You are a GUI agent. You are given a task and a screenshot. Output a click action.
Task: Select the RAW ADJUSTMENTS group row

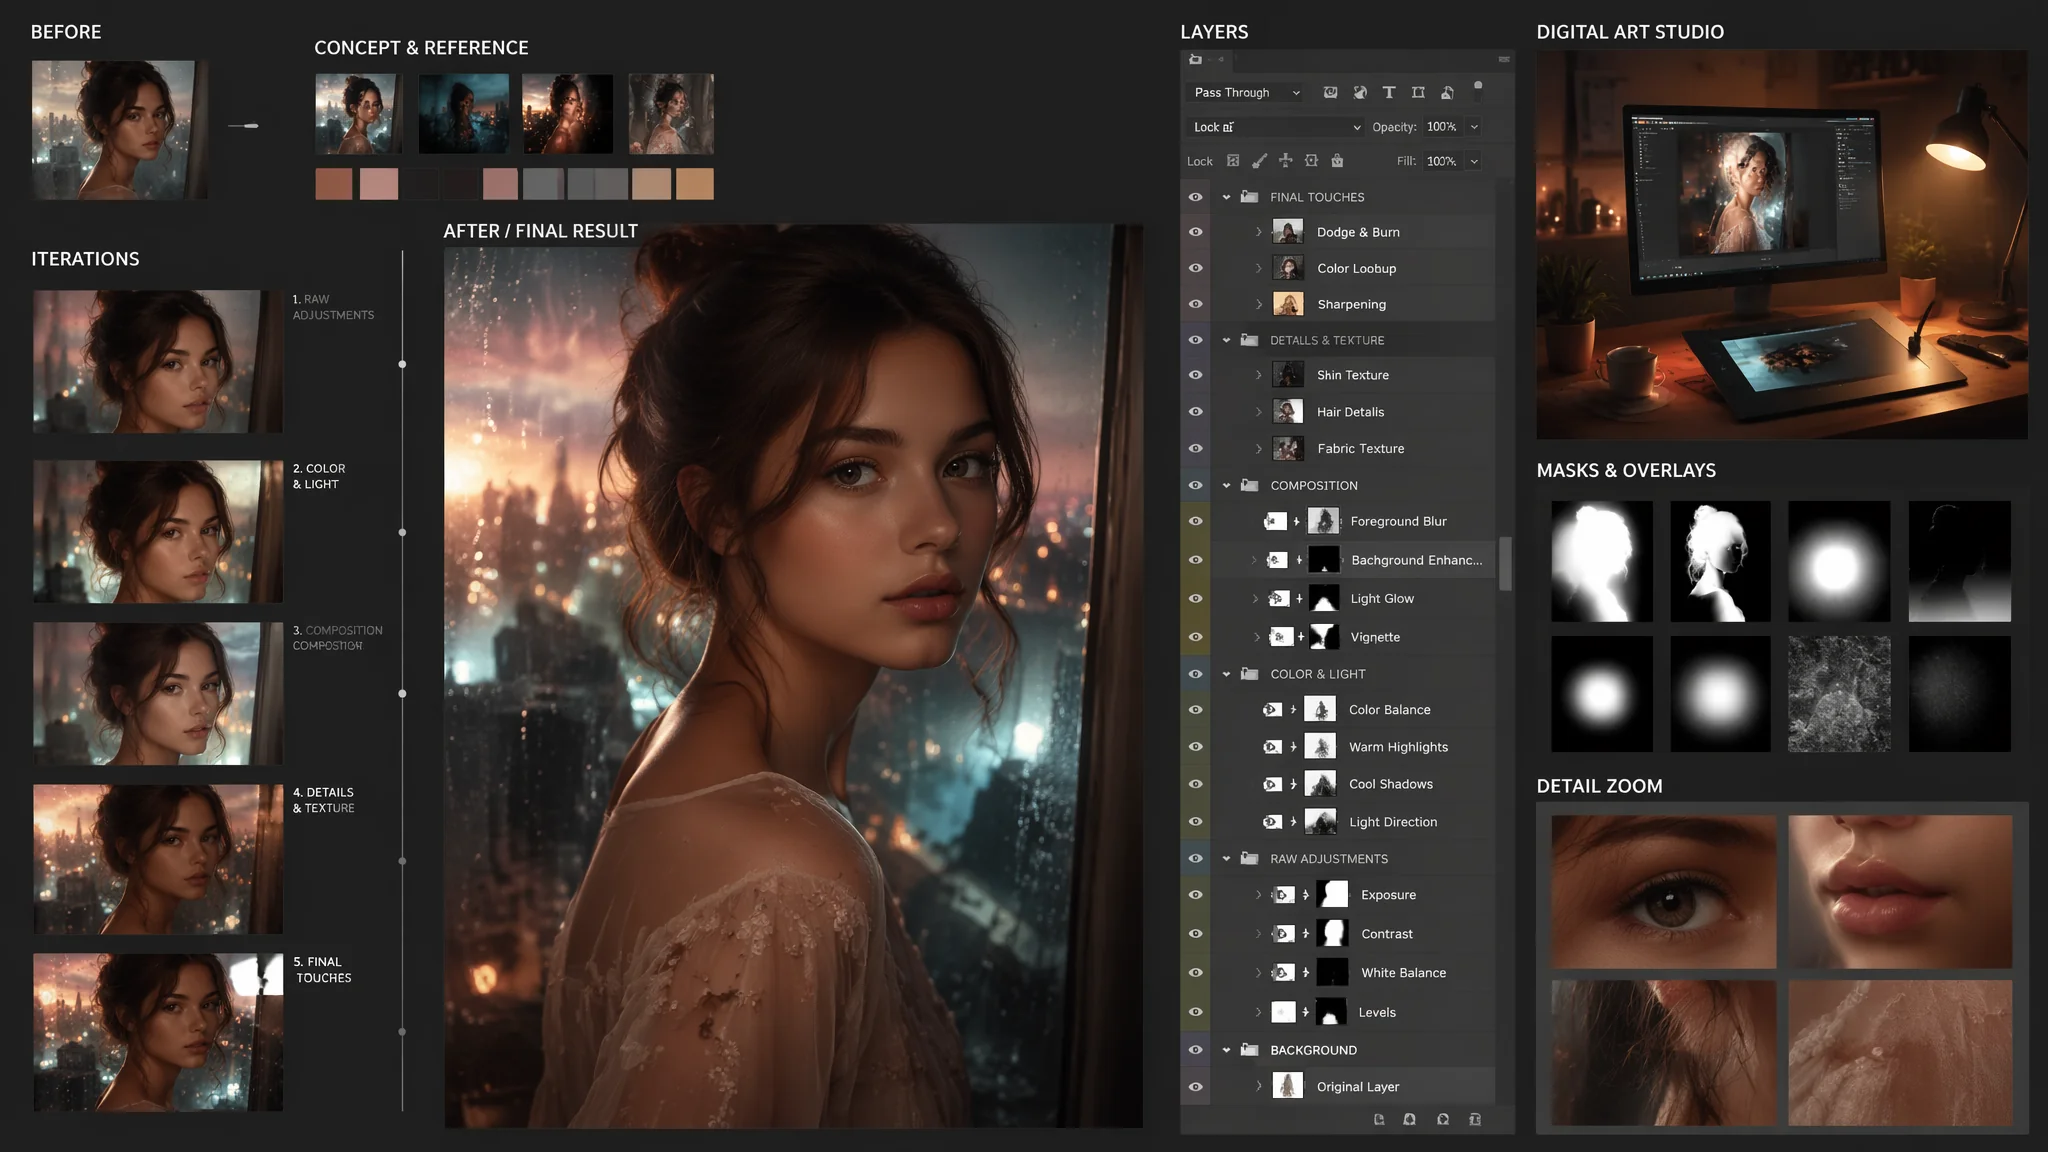(x=1353, y=858)
